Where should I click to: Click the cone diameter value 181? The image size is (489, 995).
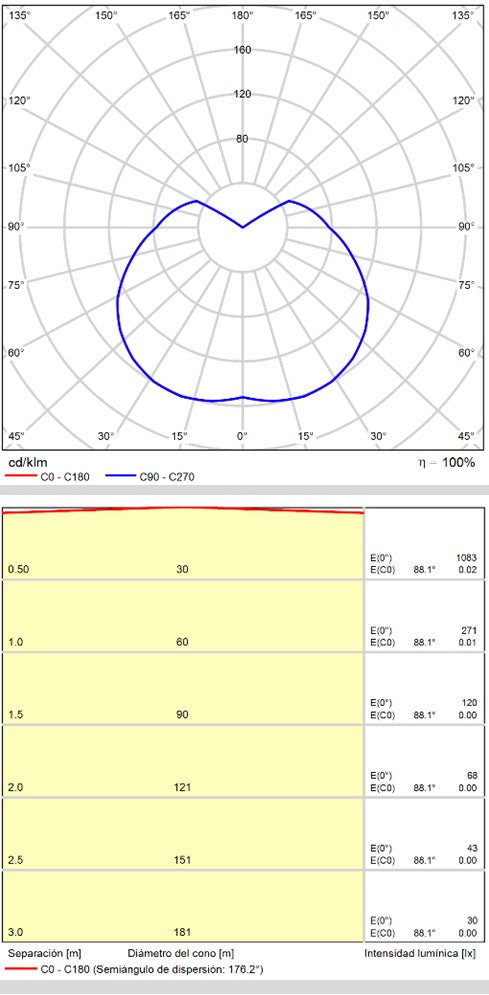point(183,933)
